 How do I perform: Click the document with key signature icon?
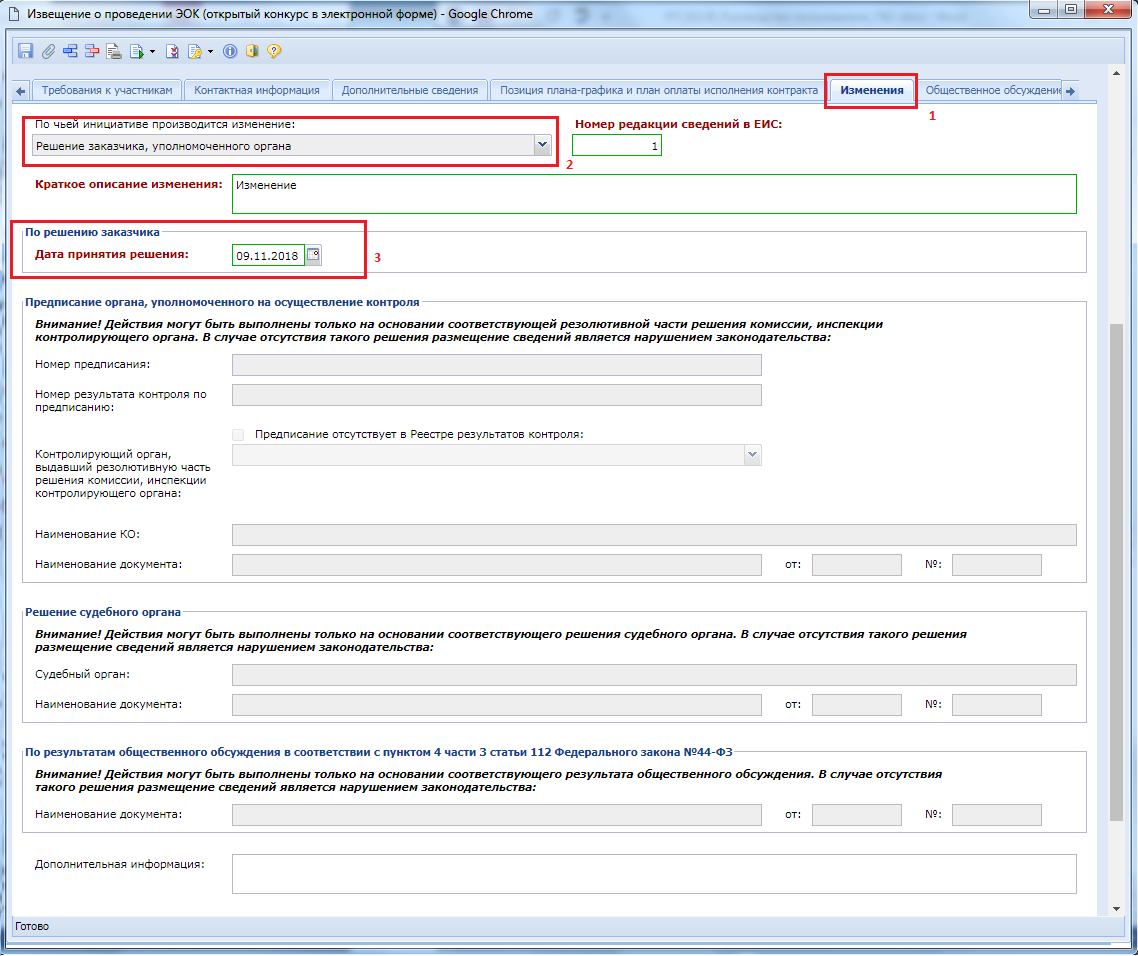click(x=195, y=51)
